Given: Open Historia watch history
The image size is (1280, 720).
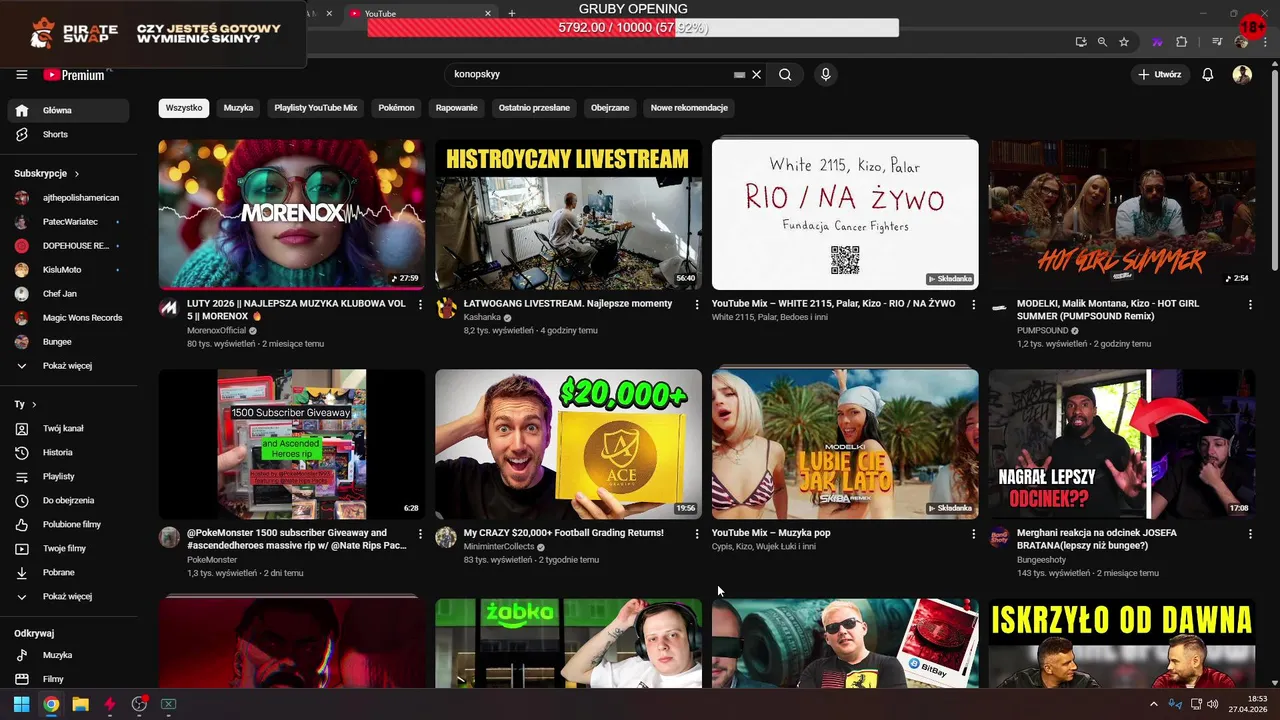Looking at the screenshot, I should tap(68, 452).
